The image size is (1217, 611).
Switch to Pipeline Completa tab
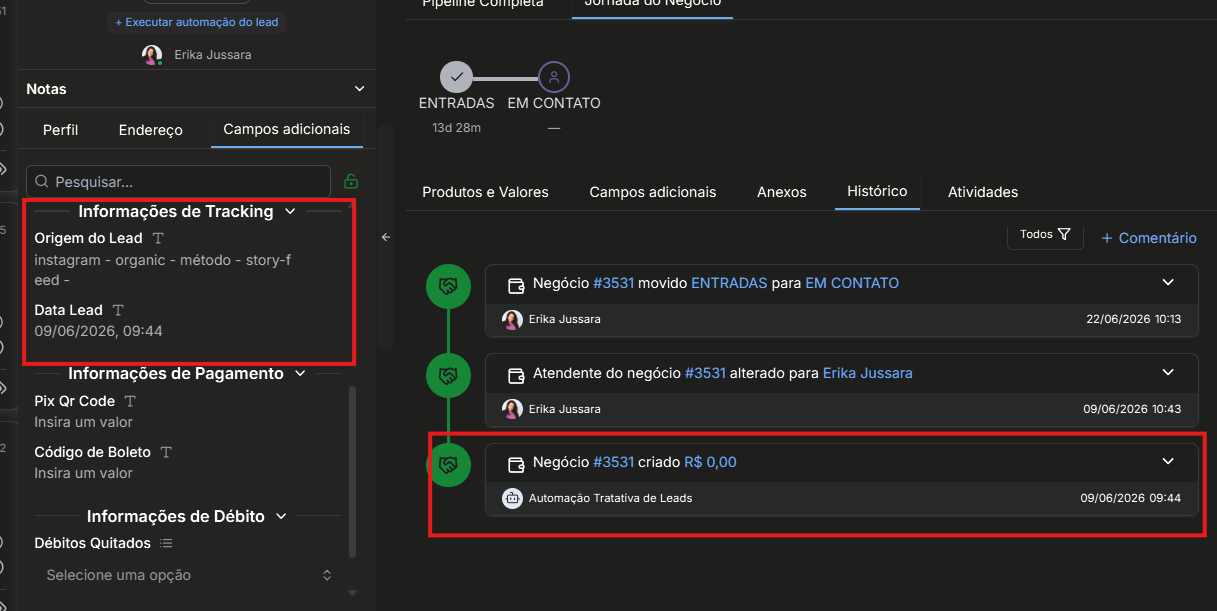pyautogui.click(x=483, y=4)
